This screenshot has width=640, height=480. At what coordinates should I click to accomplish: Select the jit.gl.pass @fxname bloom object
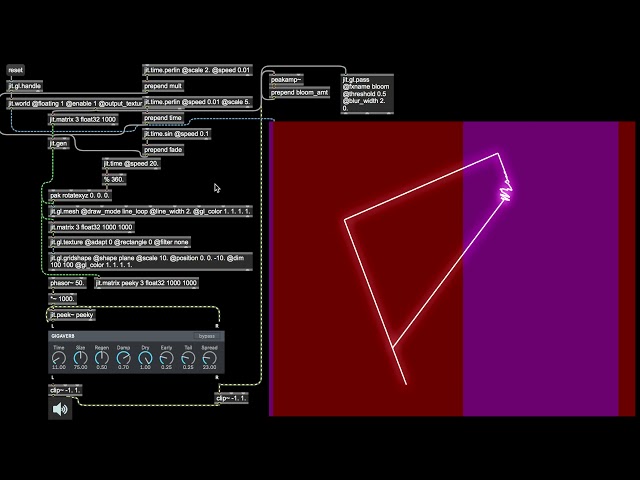[367, 94]
